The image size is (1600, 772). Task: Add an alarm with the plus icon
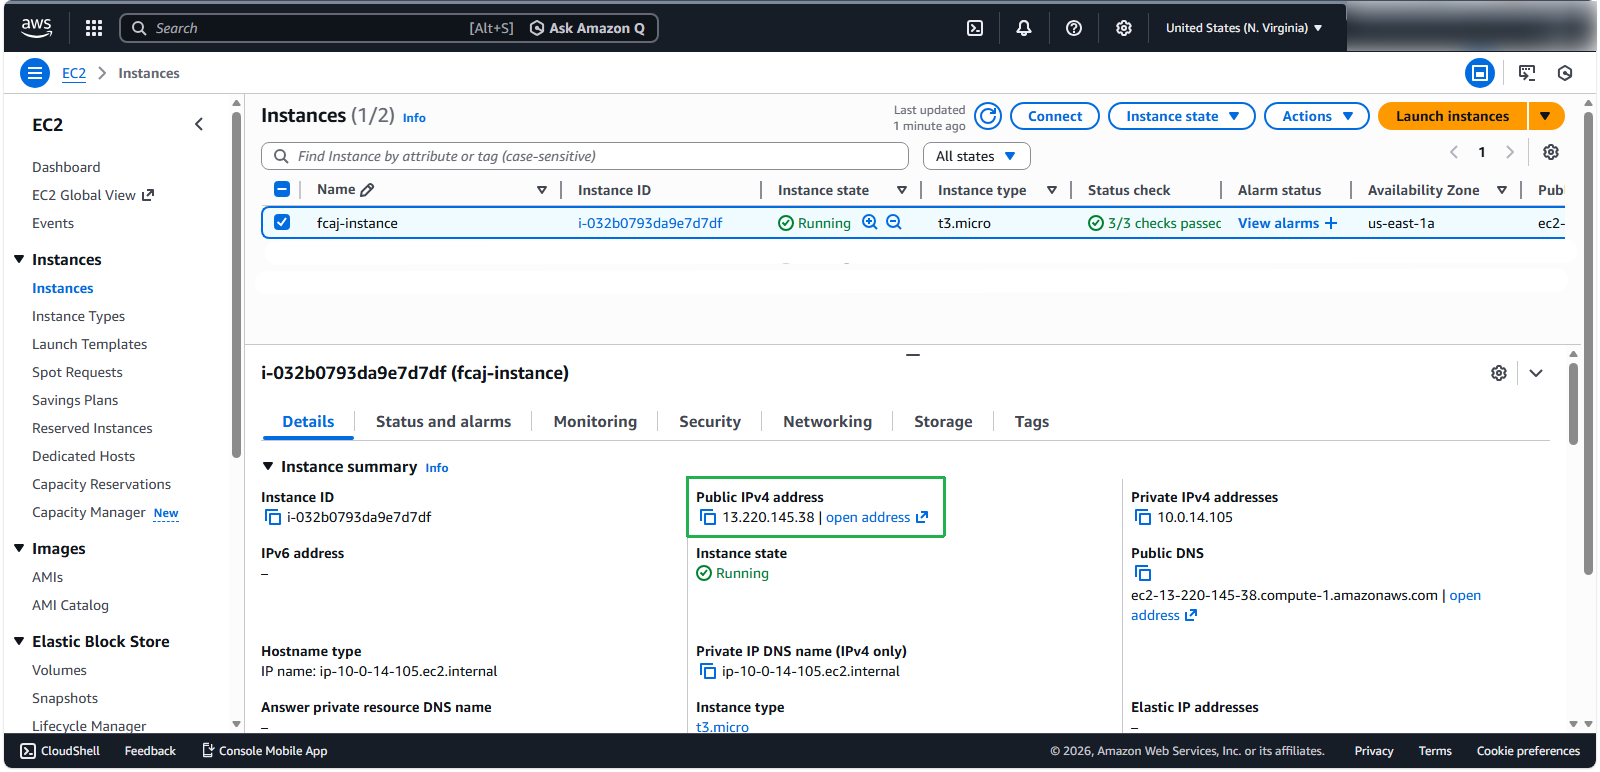(1331, 223)
